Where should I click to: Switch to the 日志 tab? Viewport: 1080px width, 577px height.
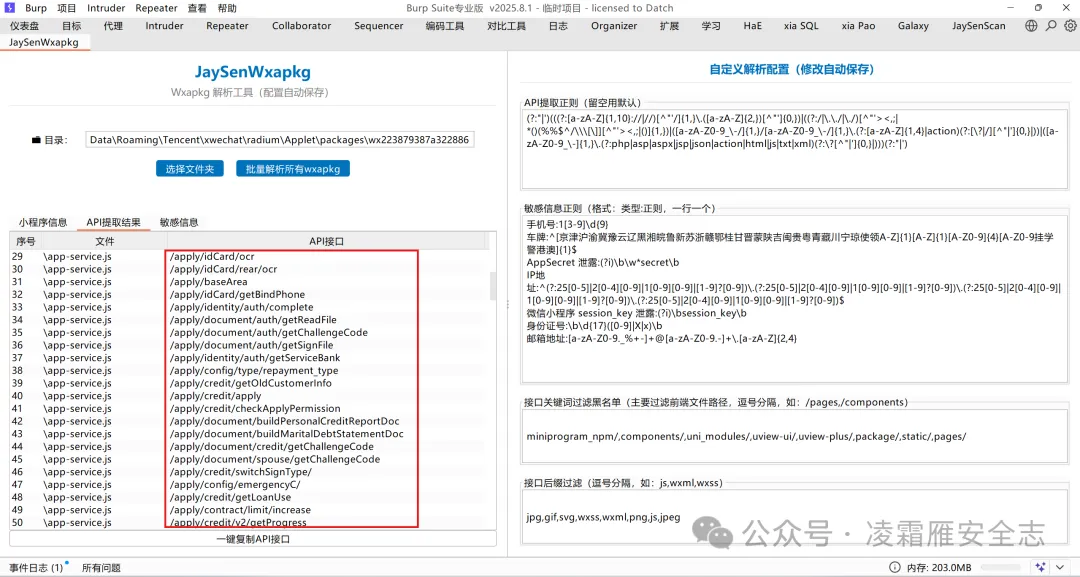pyautogui.click(x=558, y=25)
